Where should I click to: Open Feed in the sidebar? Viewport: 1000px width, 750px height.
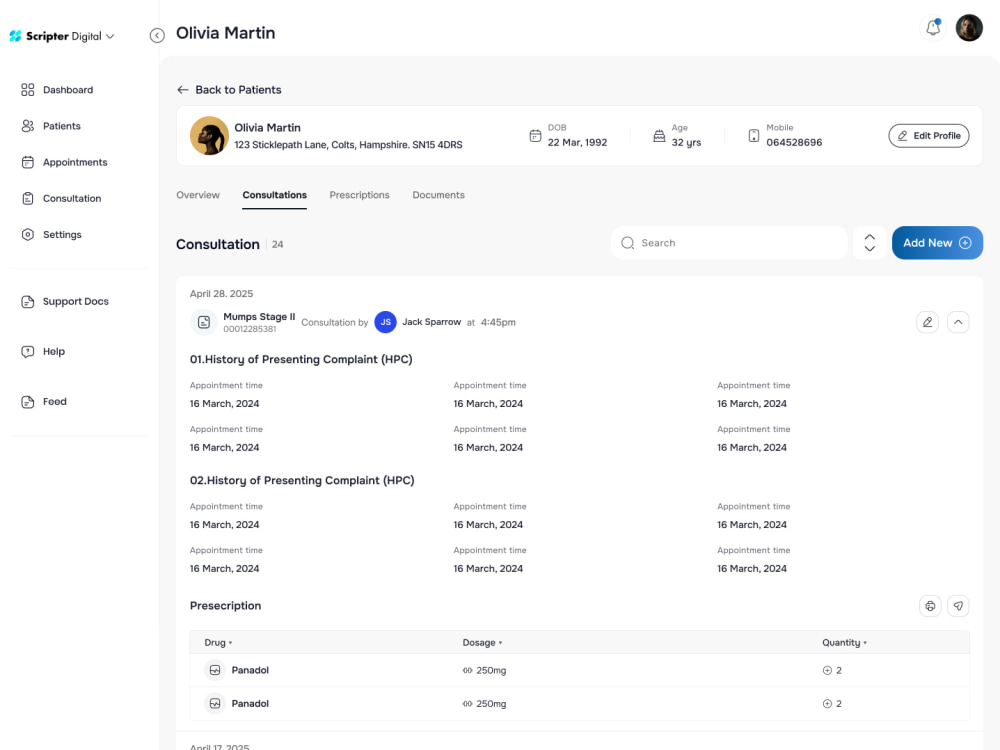pos(54,402)
